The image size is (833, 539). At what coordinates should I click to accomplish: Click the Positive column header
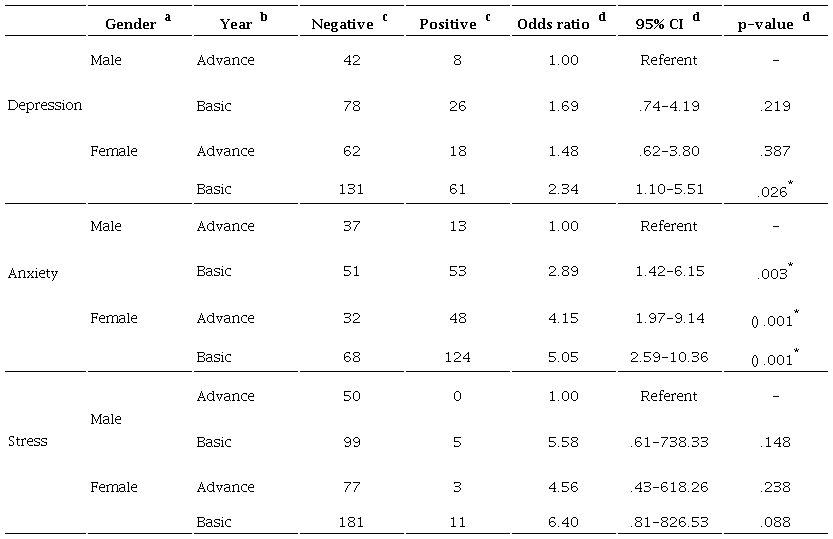click(447, 24)
